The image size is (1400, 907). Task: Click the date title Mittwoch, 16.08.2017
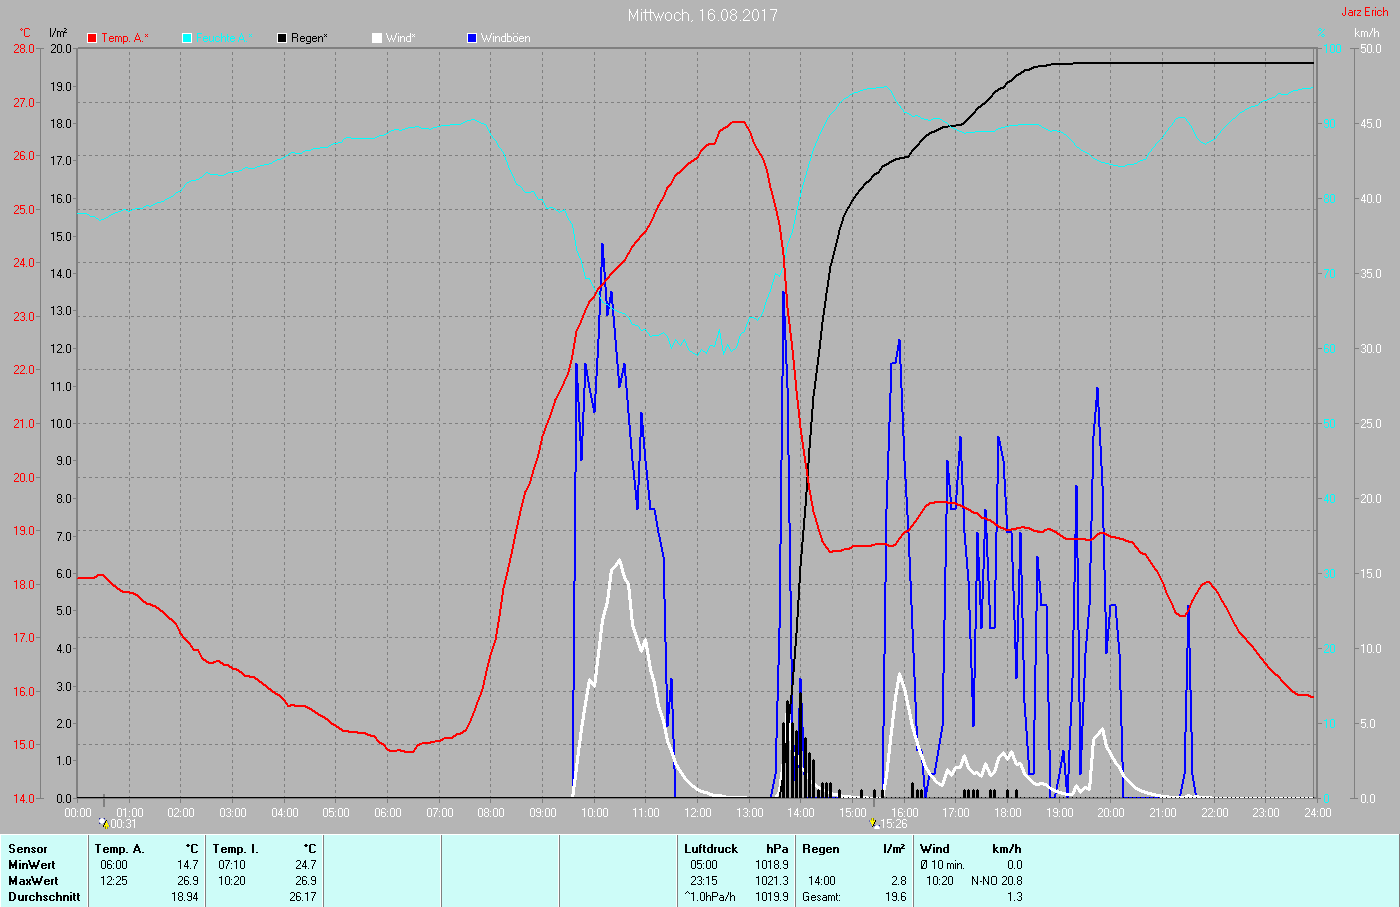pyautogui.click(x=702, y=15)
